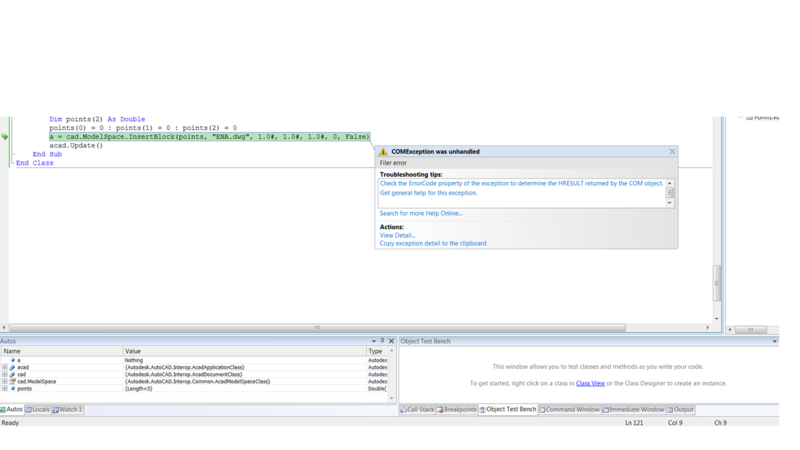
Task: Click the Autos list scroll up arrow
Action: (392, 351)
